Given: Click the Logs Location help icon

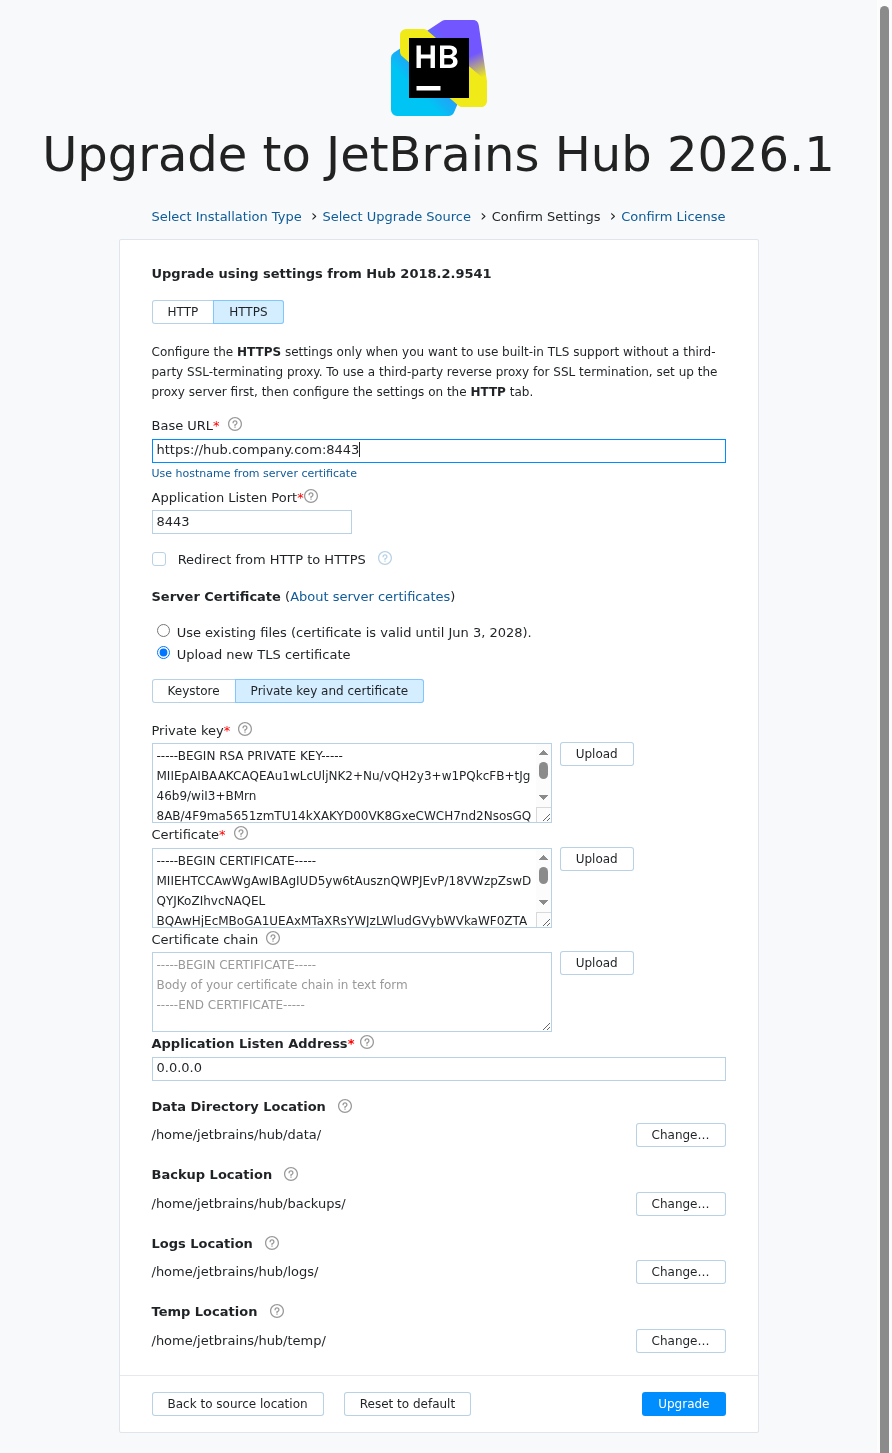Looking at the screenshot, I should coord(271,1242).
